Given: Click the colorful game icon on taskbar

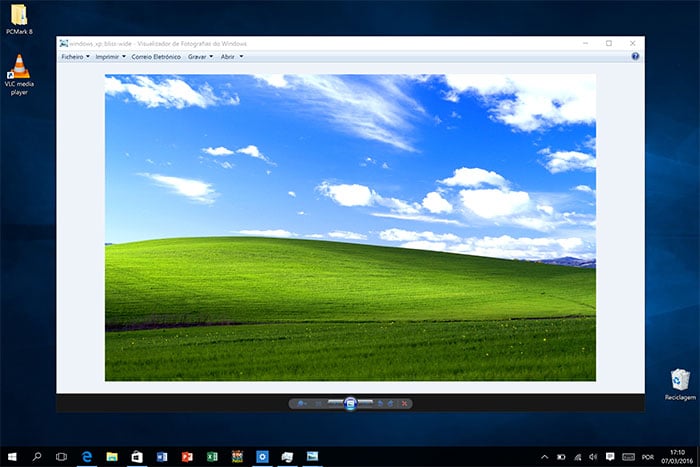Looking at the screenshot, I should [237, 456].
